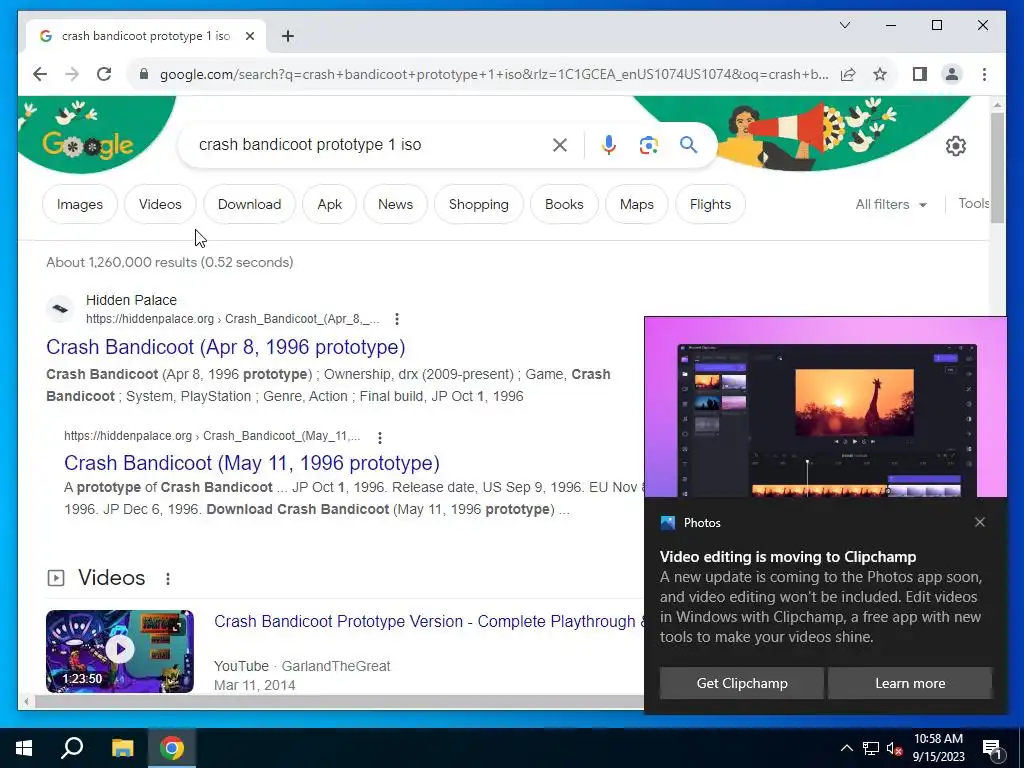The image size is (1024, 768).
Task: Click the hiddenpalace.org Crash_Bandicoot_(Apr_8 URL text
Action: [x=232, y=319]
